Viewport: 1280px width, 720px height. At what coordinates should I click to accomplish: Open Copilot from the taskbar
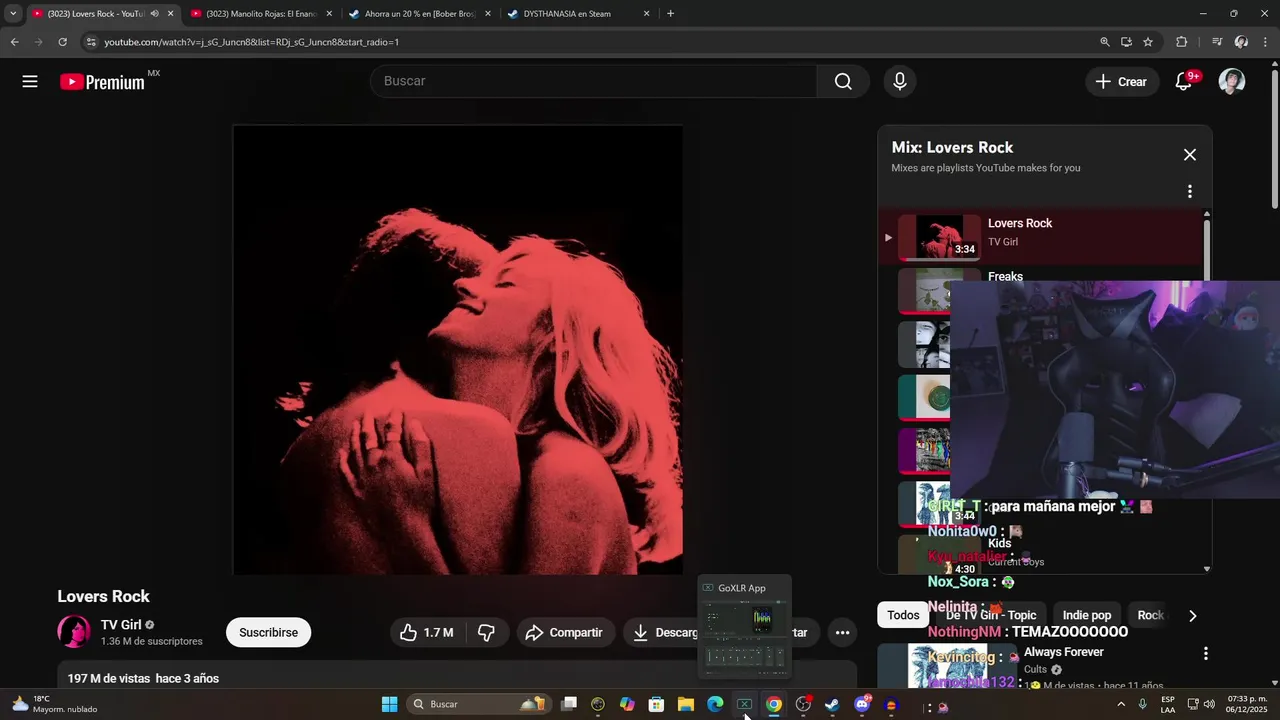click(627, 705)
